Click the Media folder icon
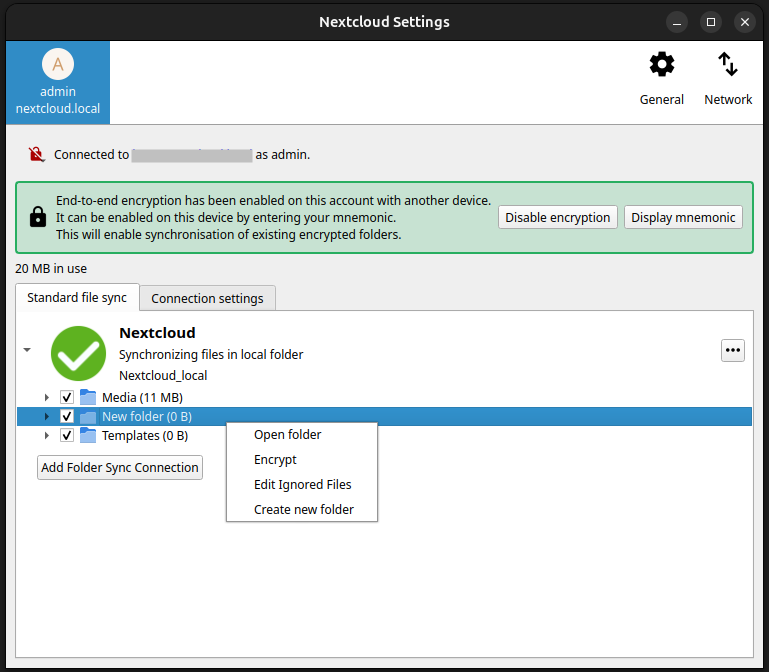Viewport: 769px width, 672px height. pos(88,397)
